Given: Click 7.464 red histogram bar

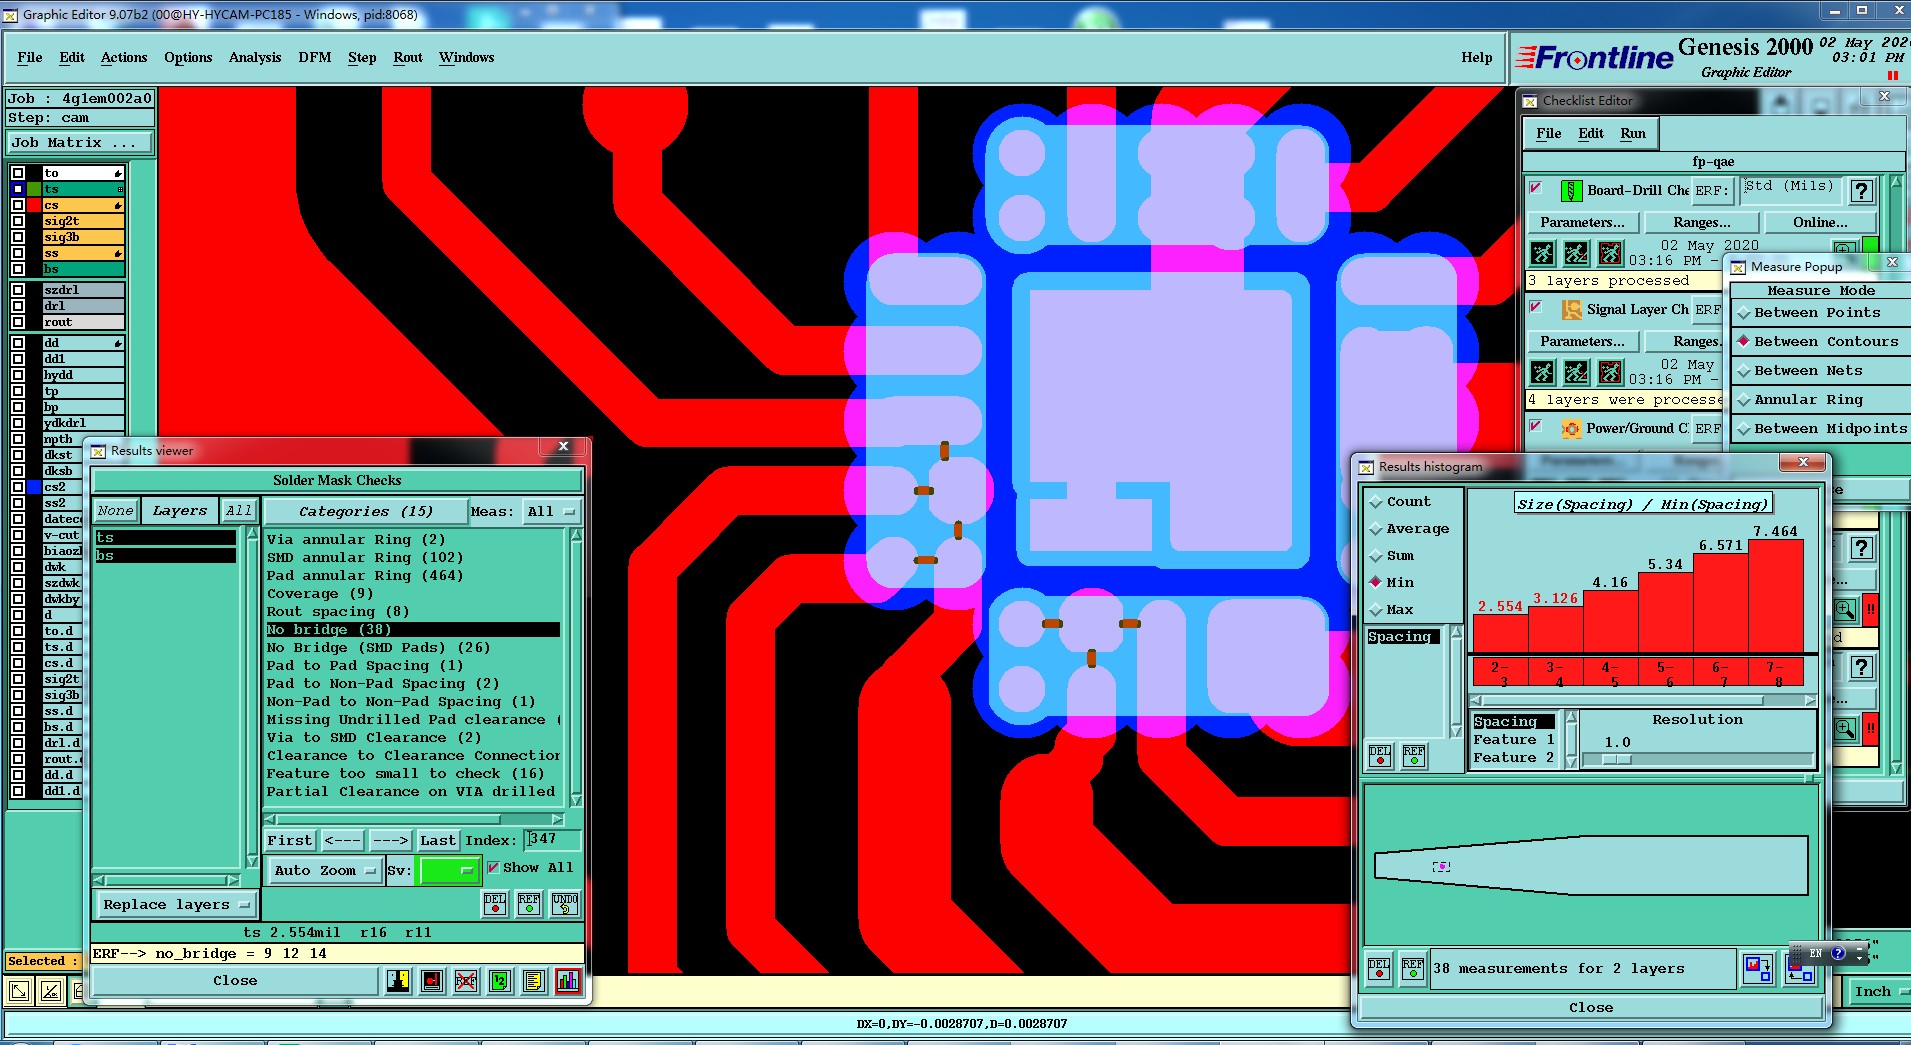Looking at the screenshot, I should [x=1776, y=596].
